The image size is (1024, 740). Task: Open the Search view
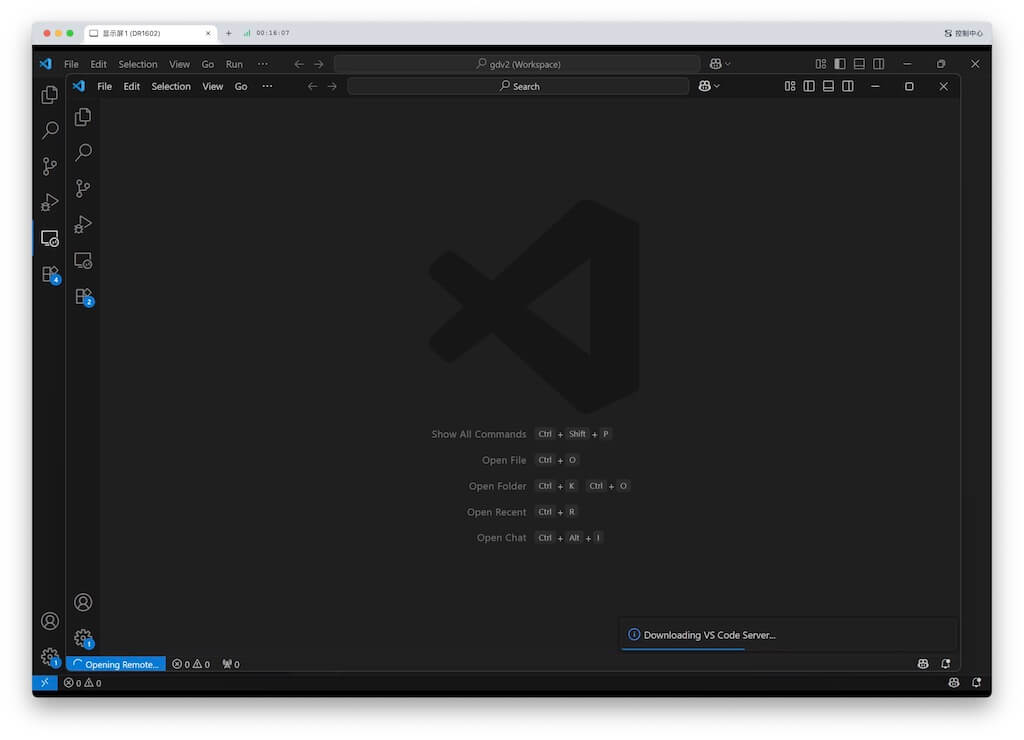pos(84,152)
